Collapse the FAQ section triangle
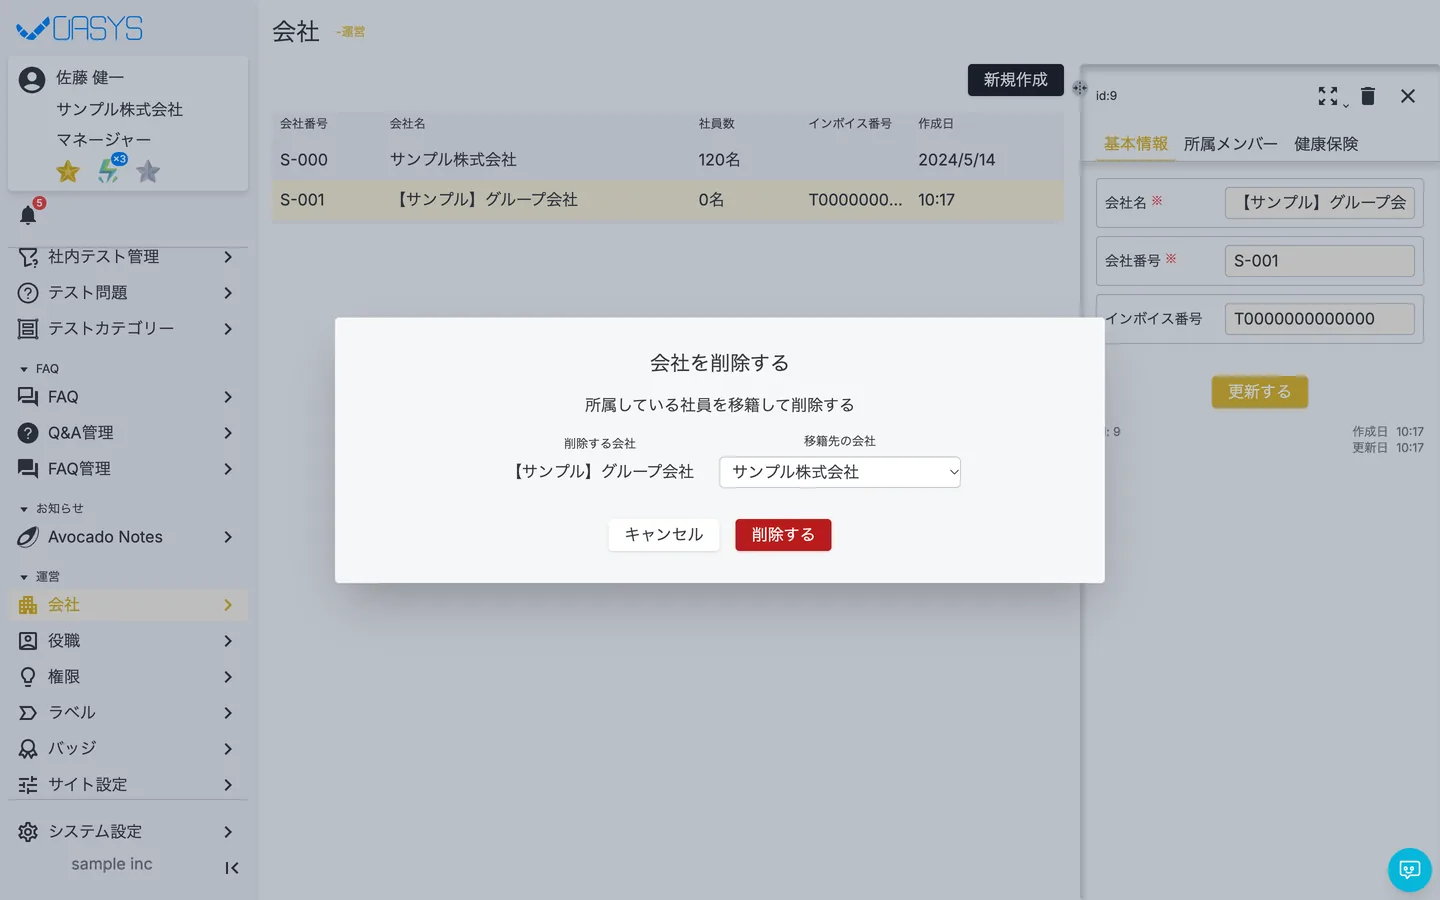Image resolution: width=1440 pixels, height=900 pixels. pyautogui.click(x=24, y=369)
